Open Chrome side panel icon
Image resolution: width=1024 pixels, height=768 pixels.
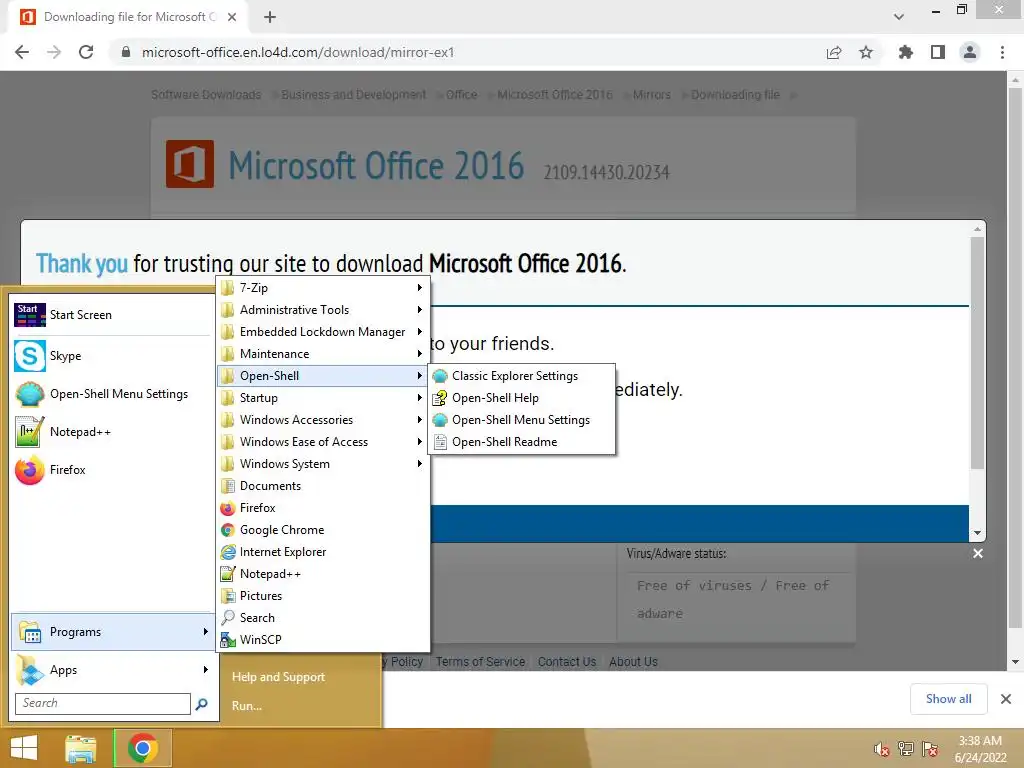tap(938, 52)
